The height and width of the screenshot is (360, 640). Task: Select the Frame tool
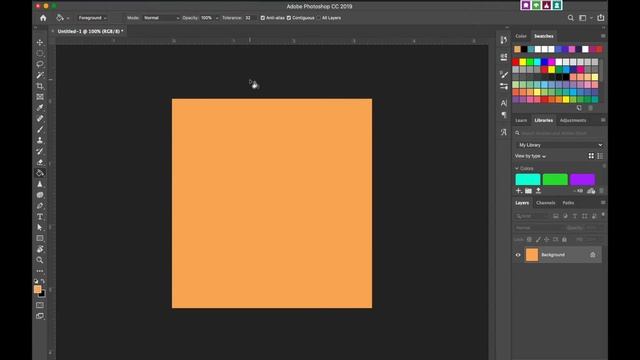click(x=40, y=97)
